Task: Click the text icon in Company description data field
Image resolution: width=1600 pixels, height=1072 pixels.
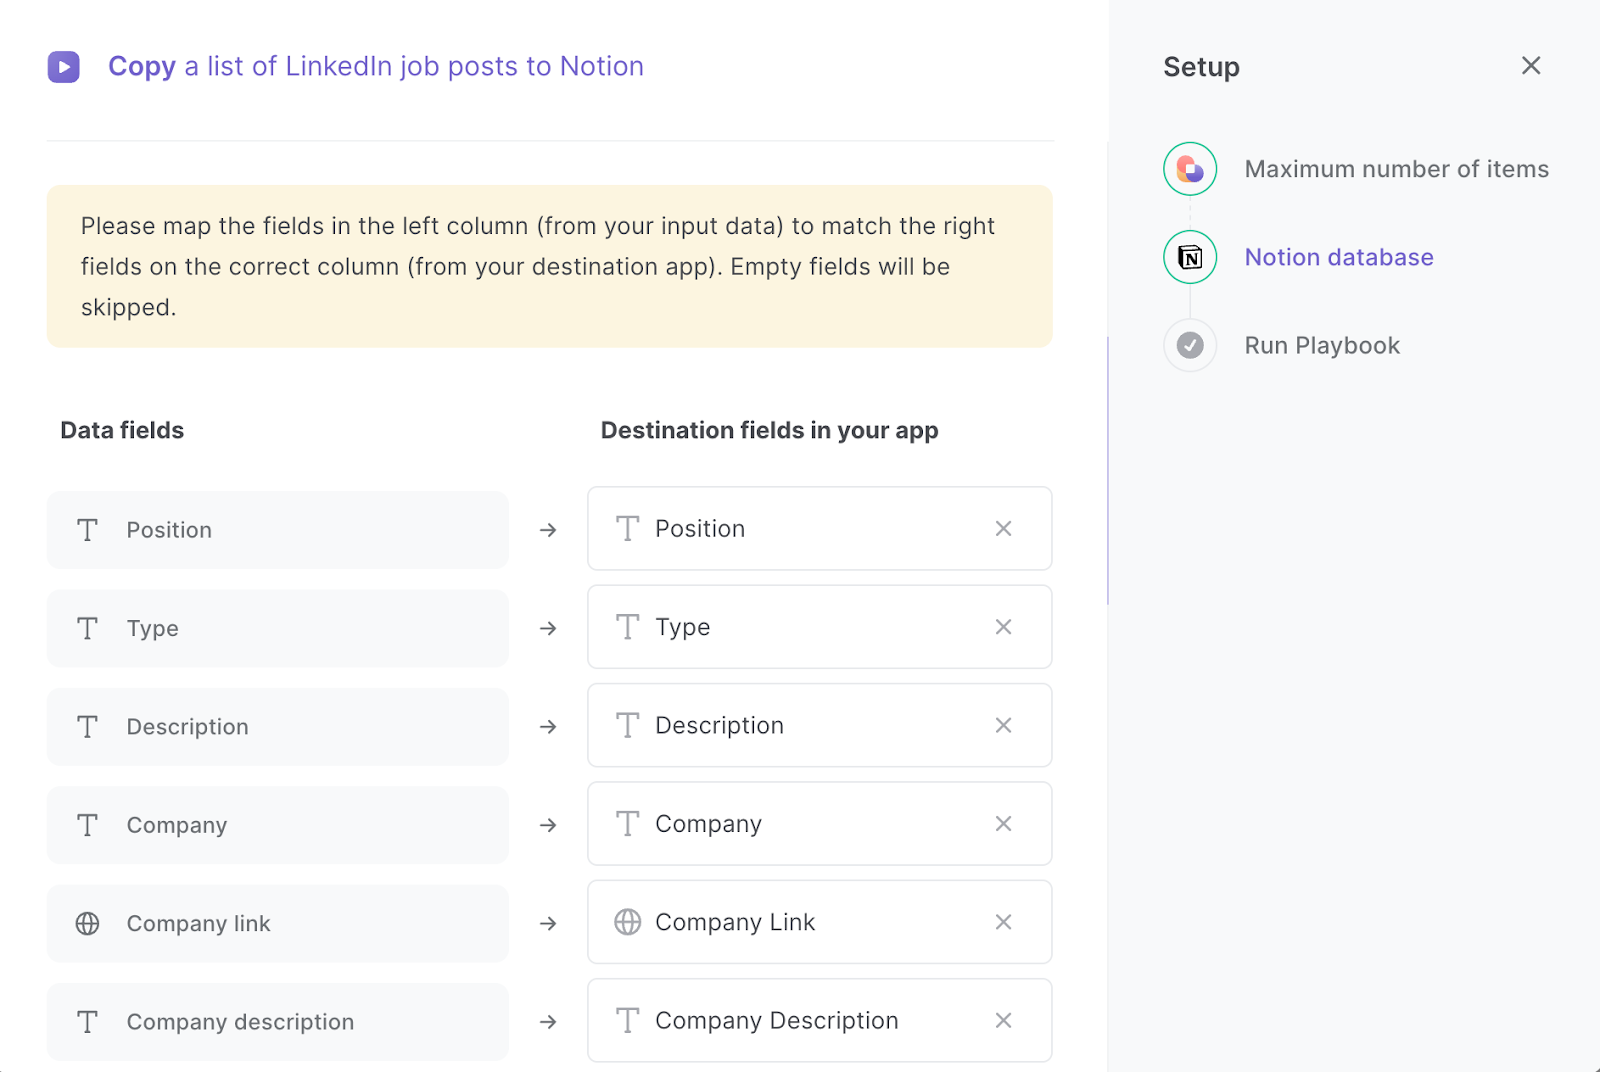Action: (88, 1022)
